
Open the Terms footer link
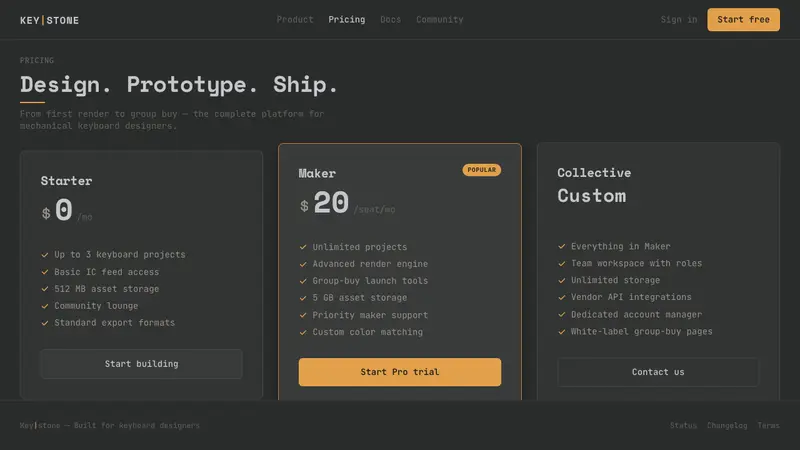[x=768, y=426]
